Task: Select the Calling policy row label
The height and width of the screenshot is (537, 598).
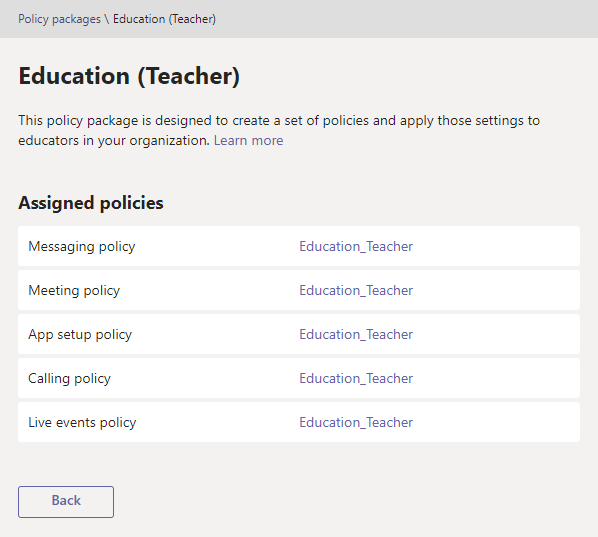Action: (69, 379)
